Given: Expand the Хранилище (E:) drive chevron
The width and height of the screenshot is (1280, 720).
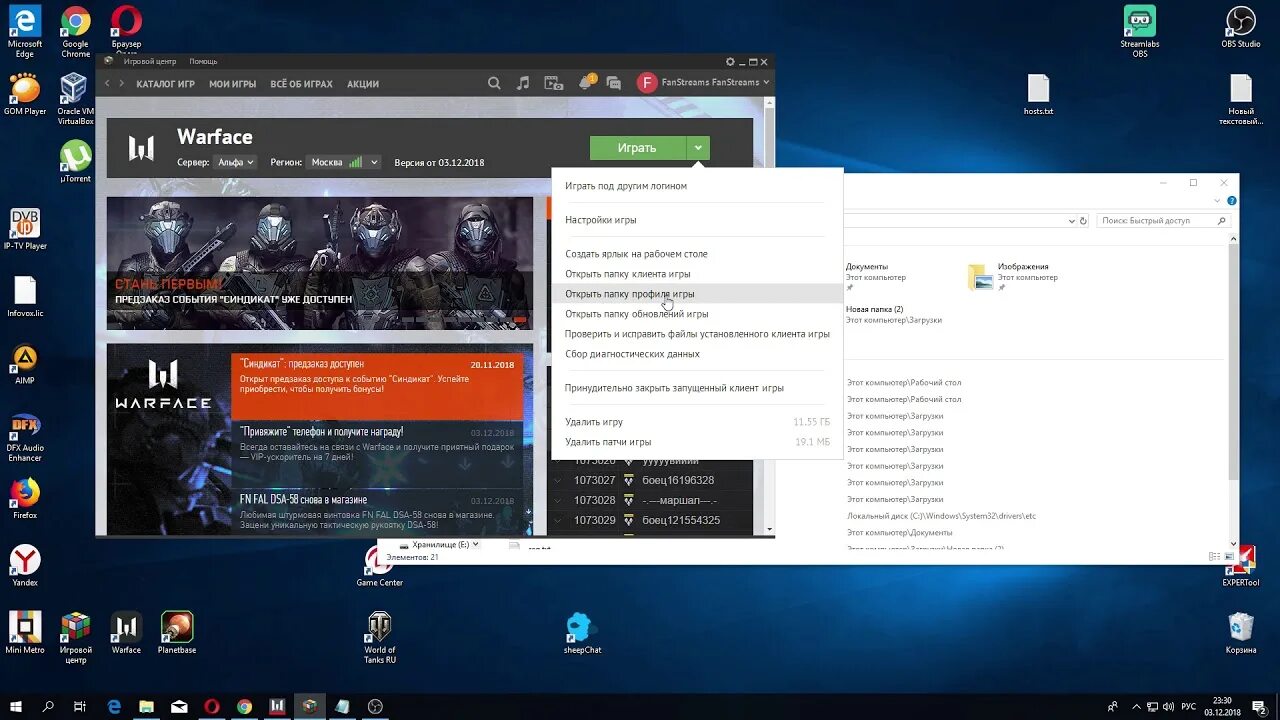Looking at the screenshot, I should 475,544.
